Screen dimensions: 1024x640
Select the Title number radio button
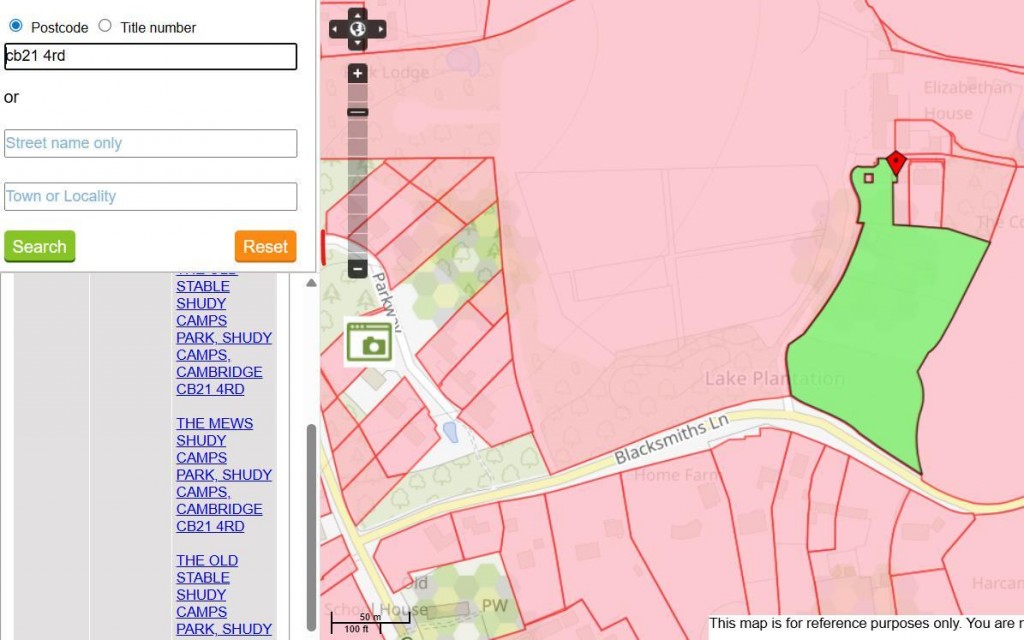pyautogui.click(x=105, y=27)
